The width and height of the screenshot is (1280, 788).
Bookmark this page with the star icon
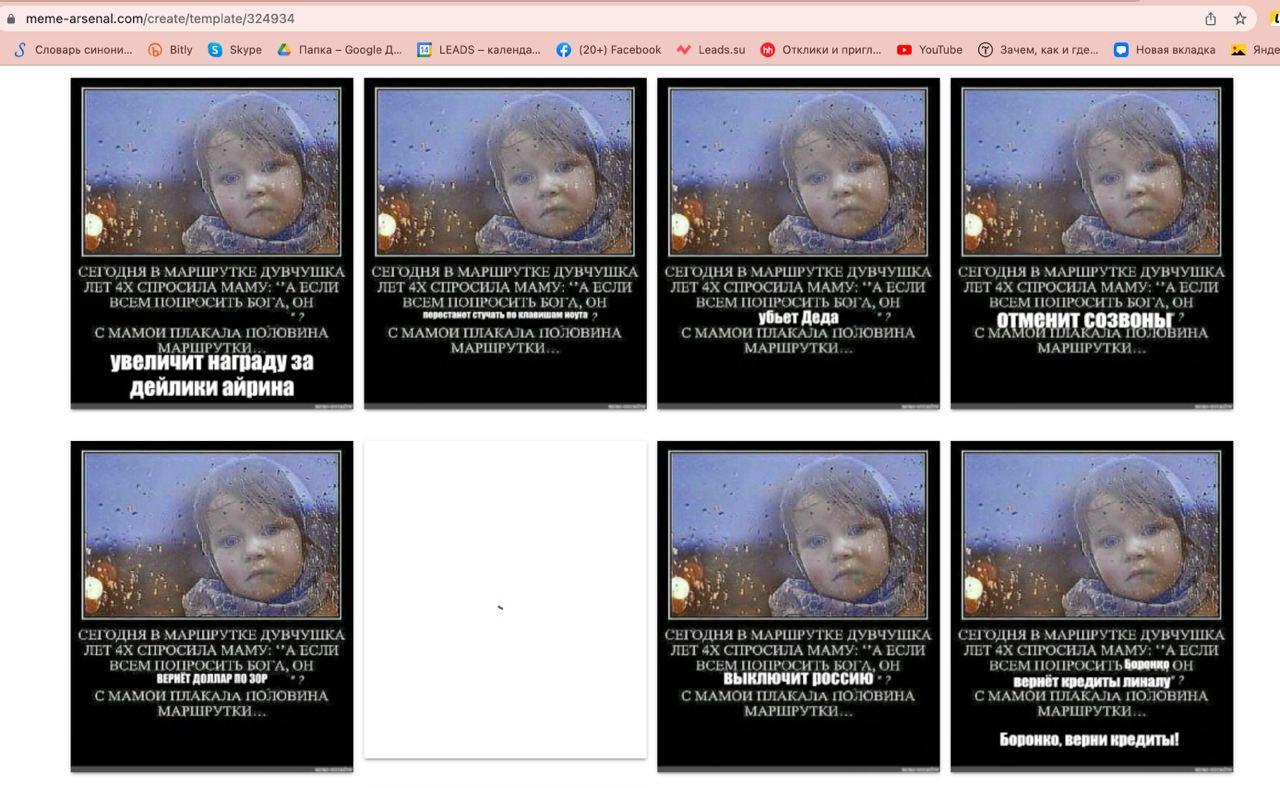point(1240,19)
